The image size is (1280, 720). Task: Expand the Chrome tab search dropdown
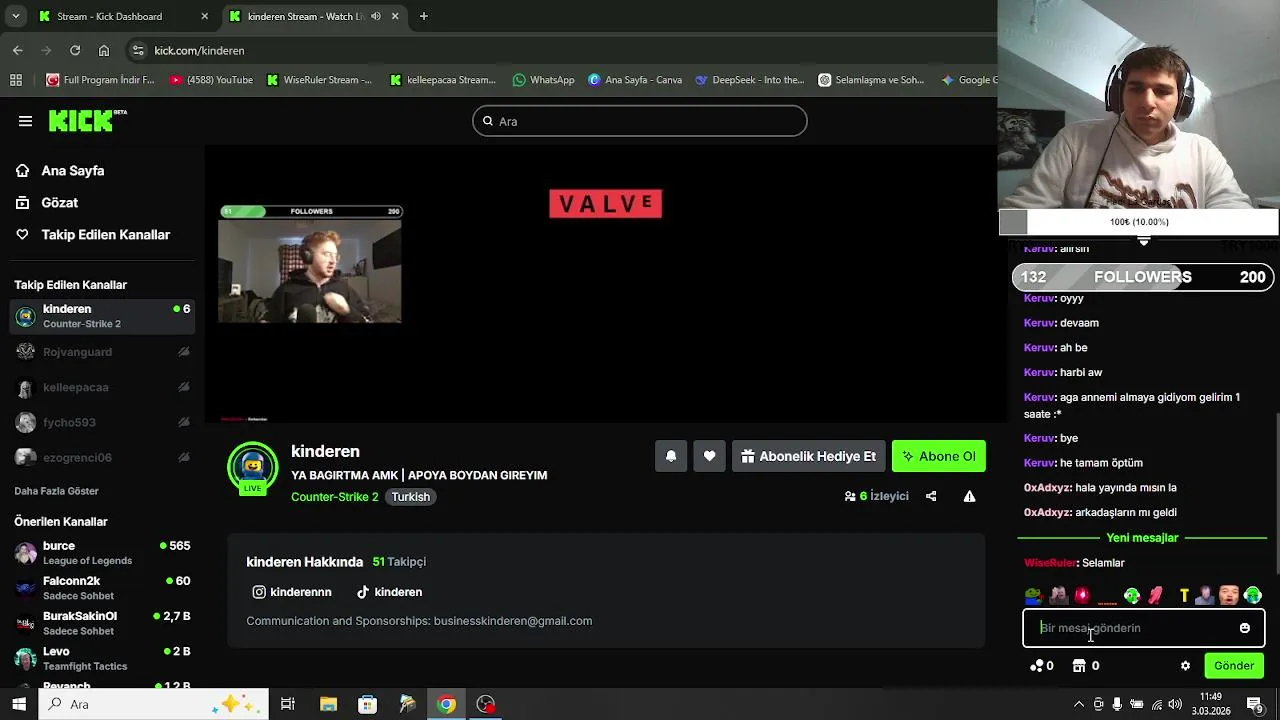coord(15,16)
